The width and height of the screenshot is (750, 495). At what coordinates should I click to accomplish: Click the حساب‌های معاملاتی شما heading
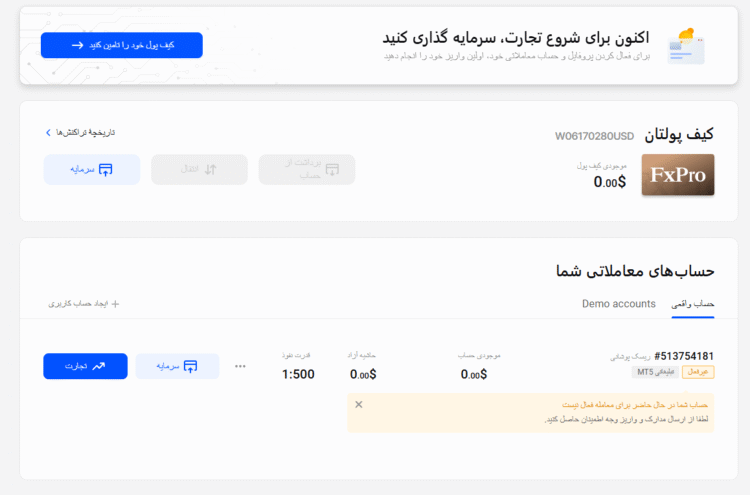pyautogui.click(x=635, y=272)
